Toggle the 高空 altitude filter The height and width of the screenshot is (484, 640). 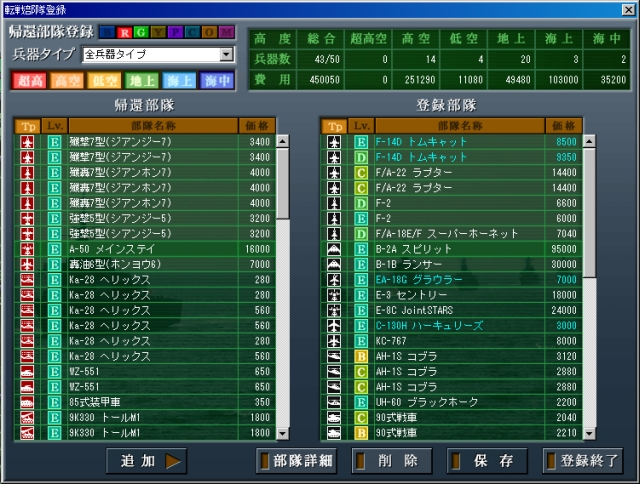tap(67, 80)
